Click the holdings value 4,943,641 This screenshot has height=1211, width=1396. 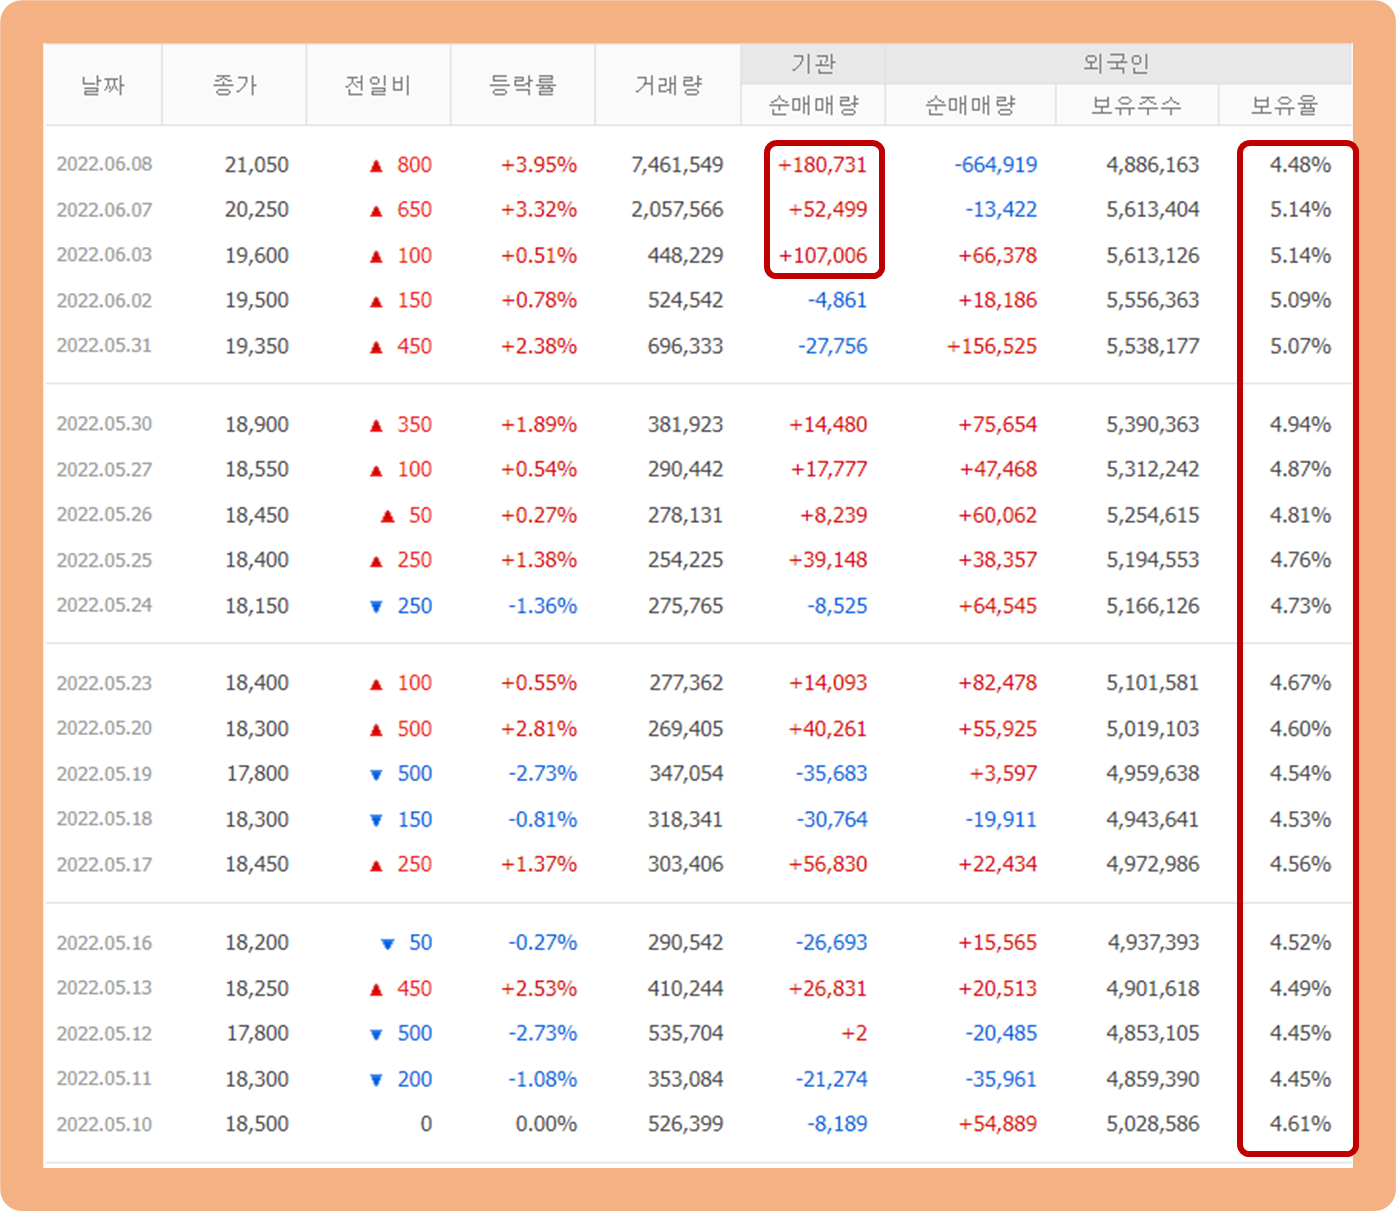(1152, 819)
